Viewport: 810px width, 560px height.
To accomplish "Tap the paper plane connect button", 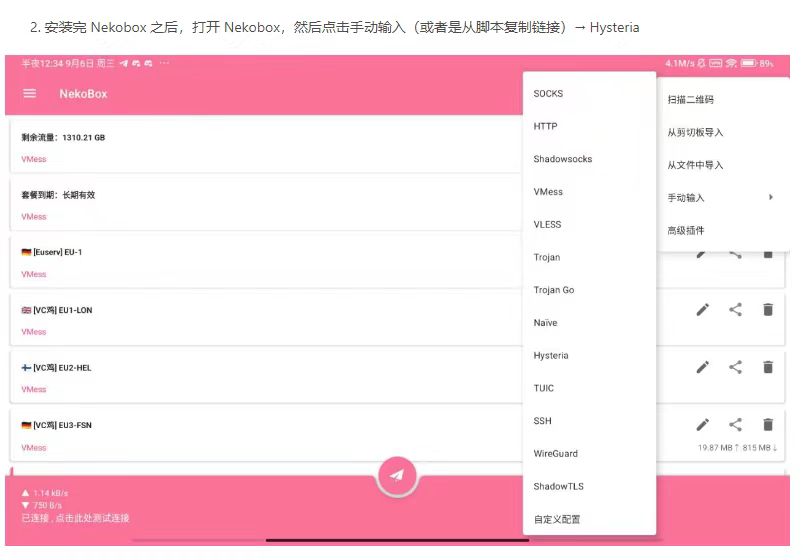I will (x=397, y=476).
